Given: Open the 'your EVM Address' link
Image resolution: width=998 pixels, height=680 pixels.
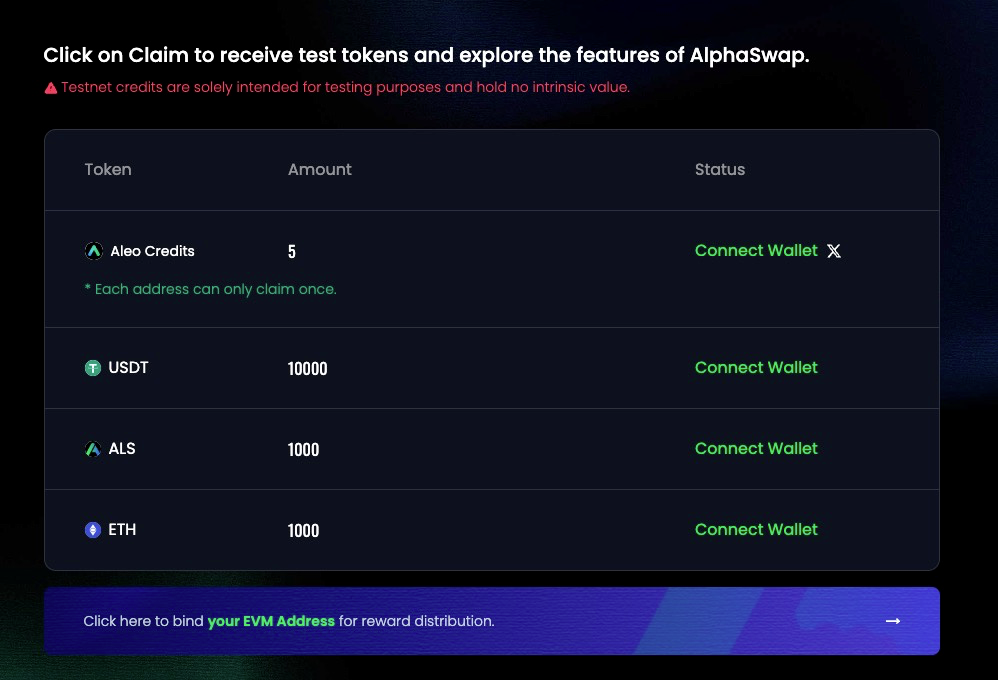Looking at the screenshot, I should coord(271,621).
